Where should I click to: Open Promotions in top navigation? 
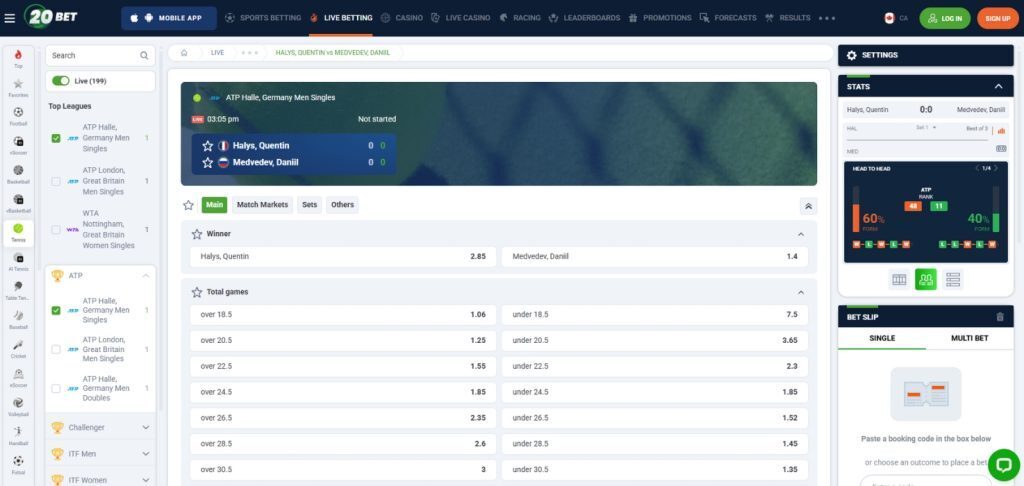658,18
